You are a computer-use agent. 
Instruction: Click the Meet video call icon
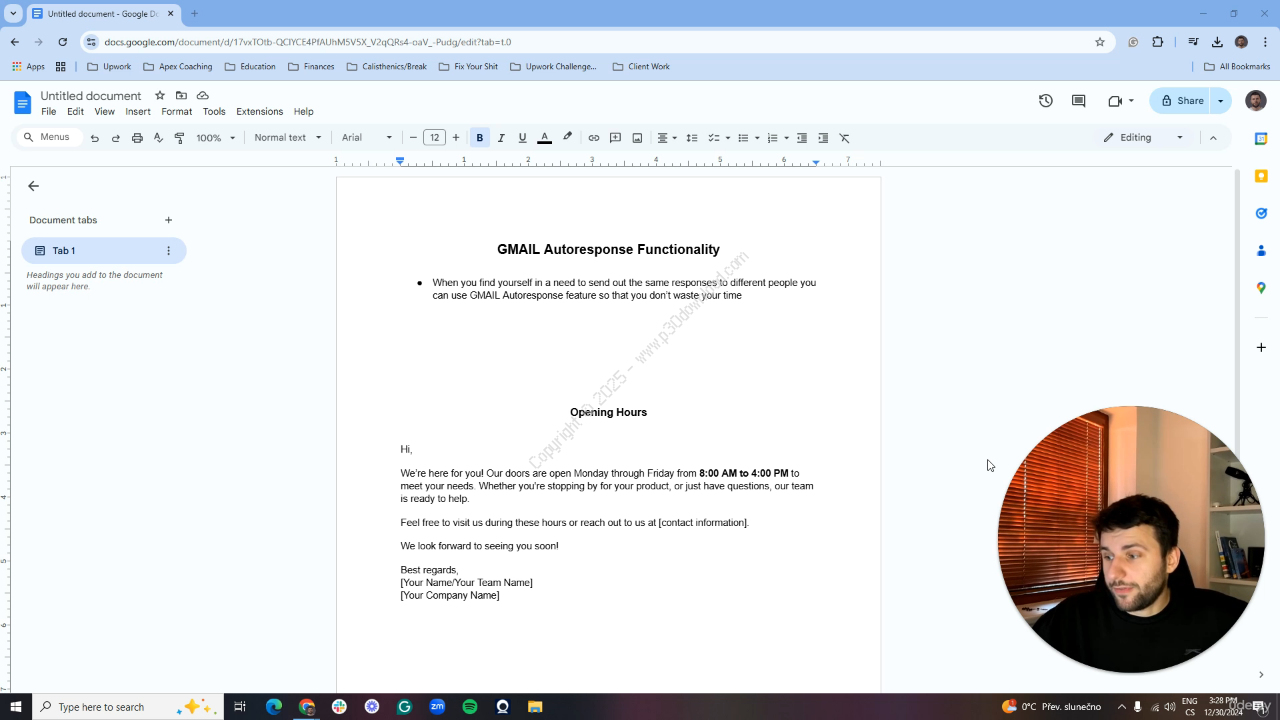pos(1116,101)
